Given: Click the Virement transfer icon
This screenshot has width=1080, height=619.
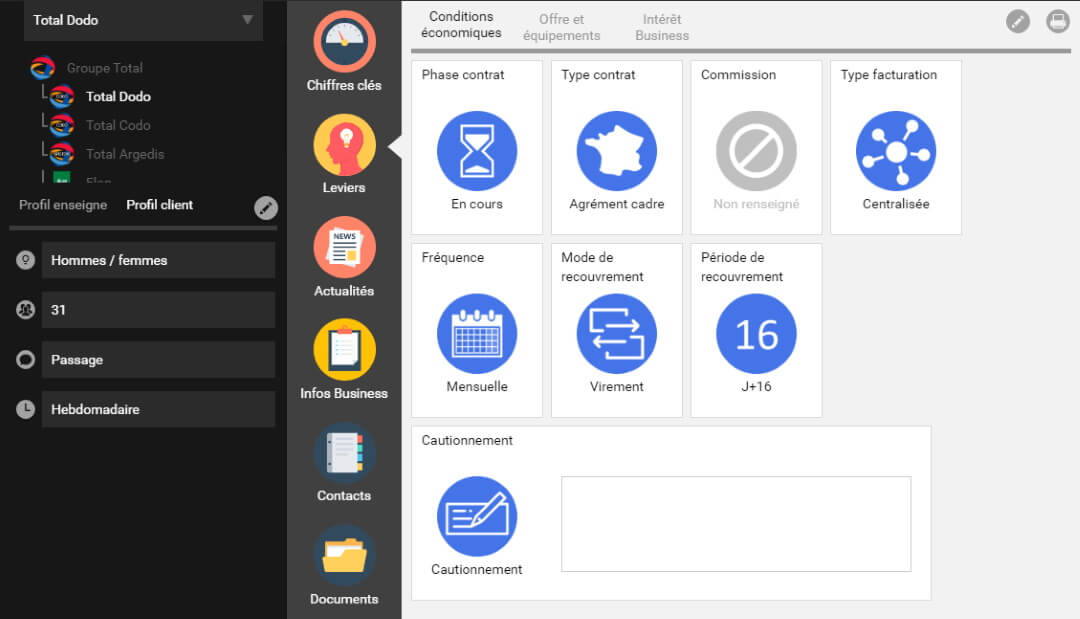Looking at the screenshot, I should (616, 334).
